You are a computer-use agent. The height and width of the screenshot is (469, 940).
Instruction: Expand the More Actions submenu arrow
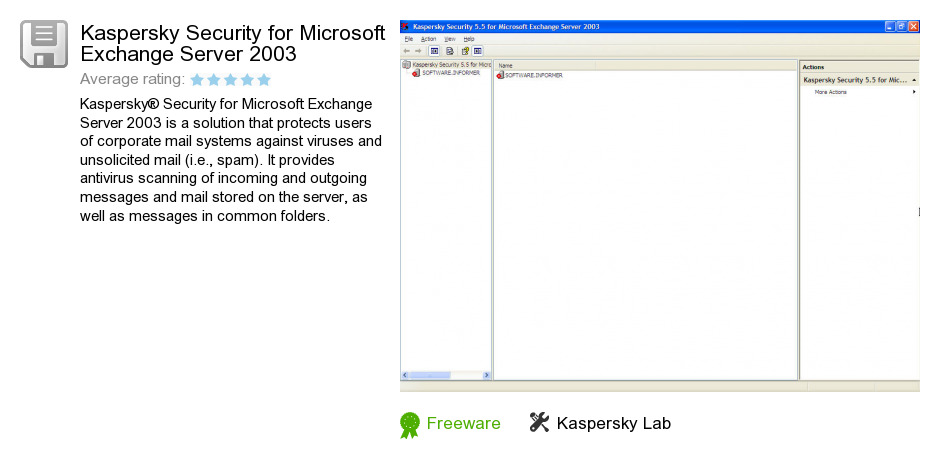(x=914, y=92)
